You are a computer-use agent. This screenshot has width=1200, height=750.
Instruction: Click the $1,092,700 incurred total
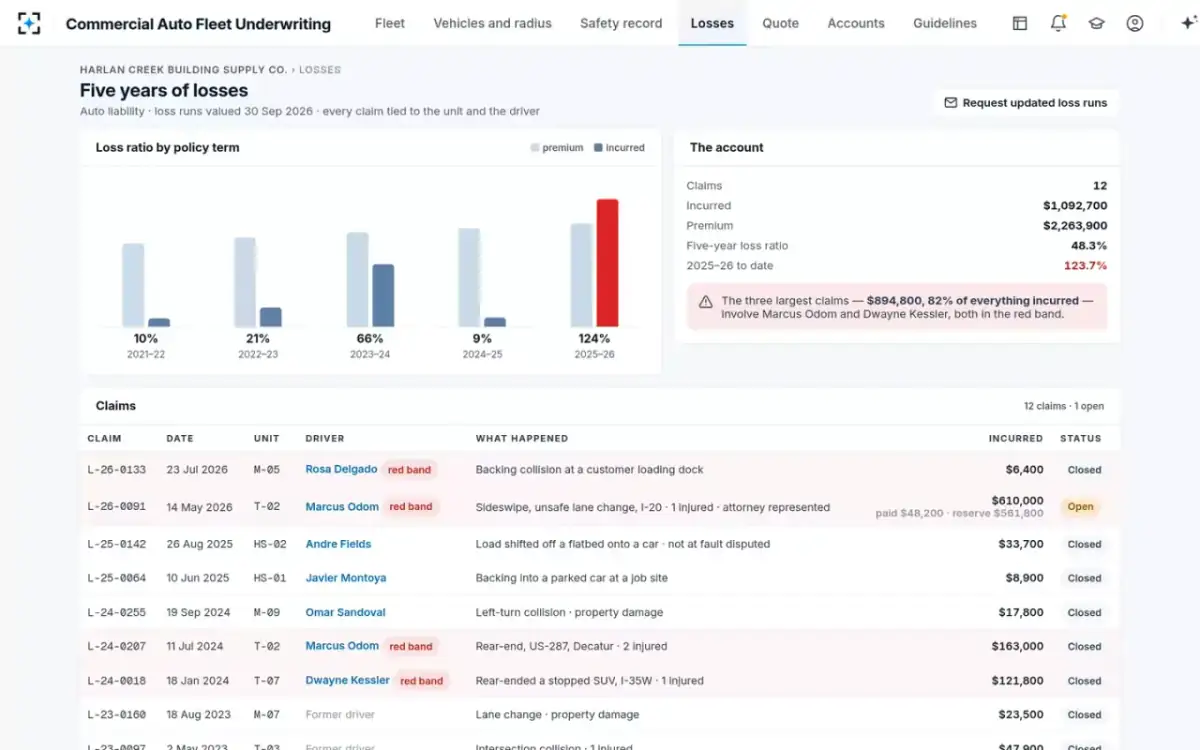point(1075,205)
